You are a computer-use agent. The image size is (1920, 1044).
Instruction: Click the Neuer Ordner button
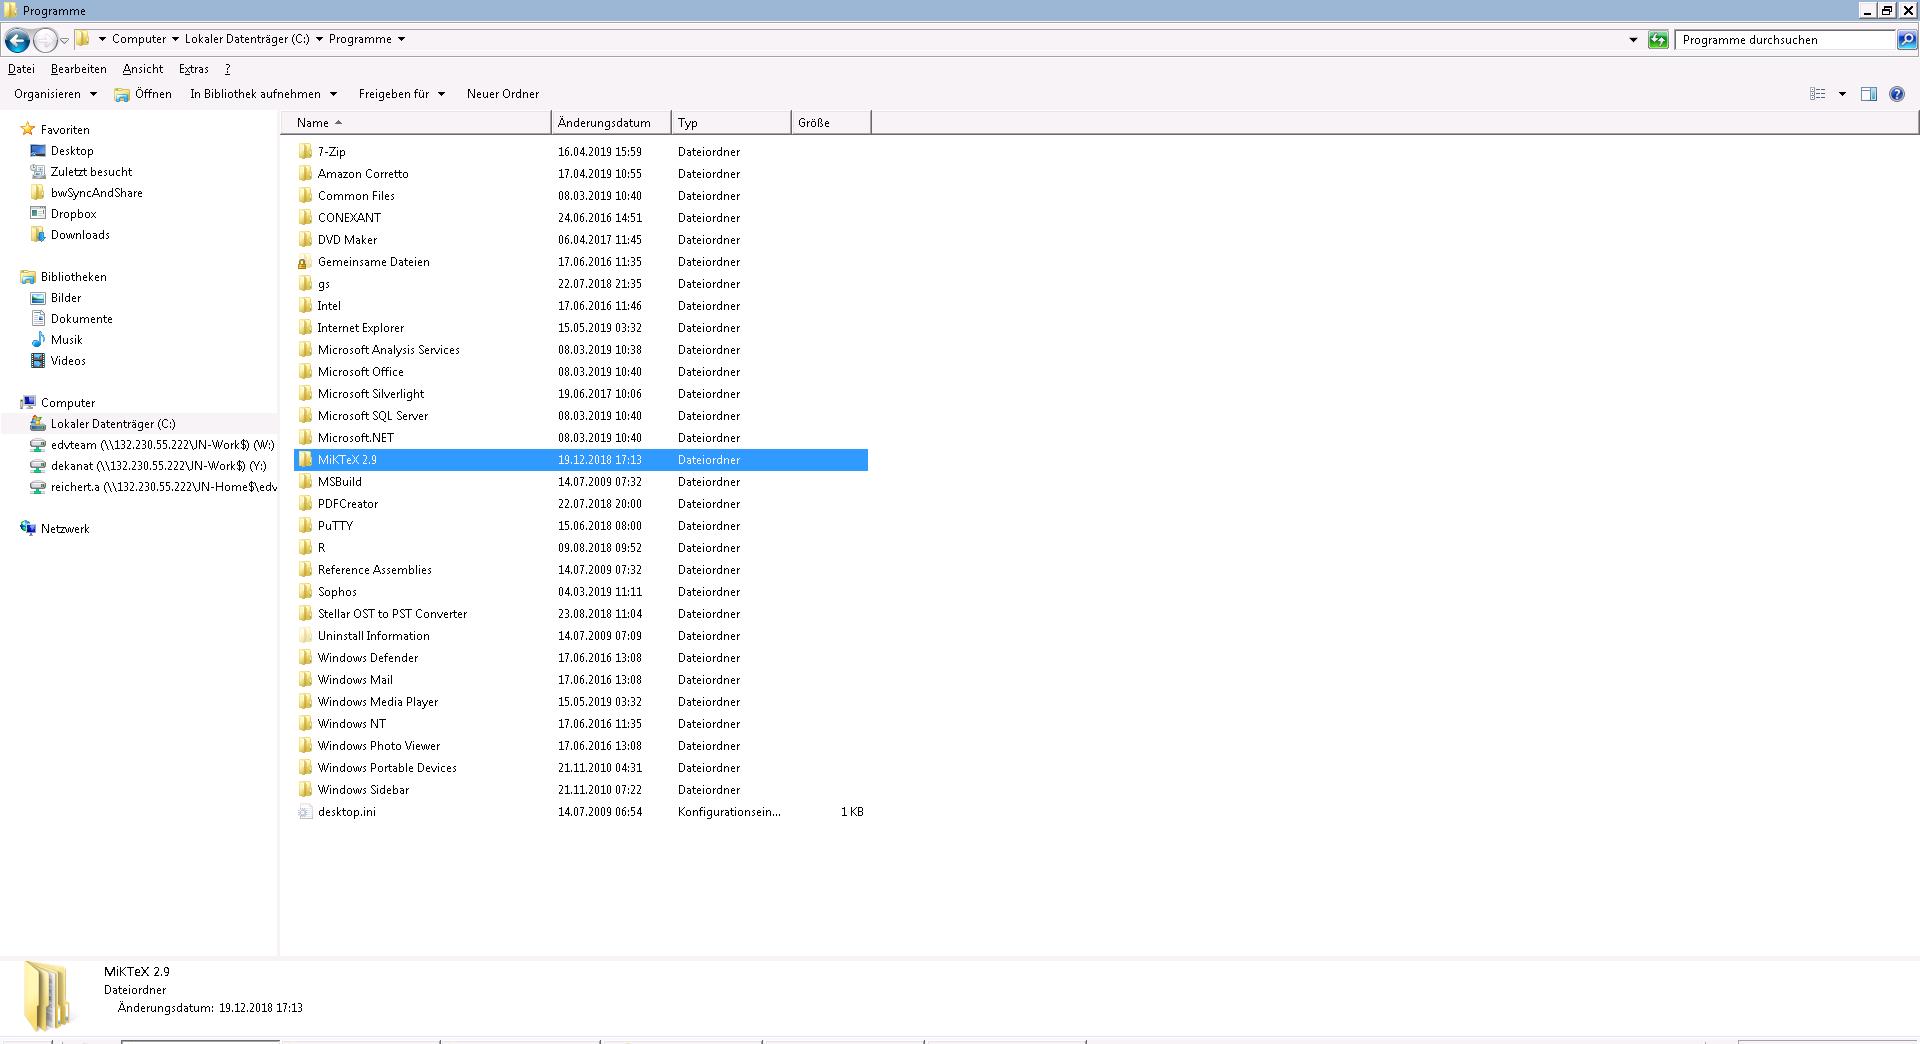click(502, 94)
